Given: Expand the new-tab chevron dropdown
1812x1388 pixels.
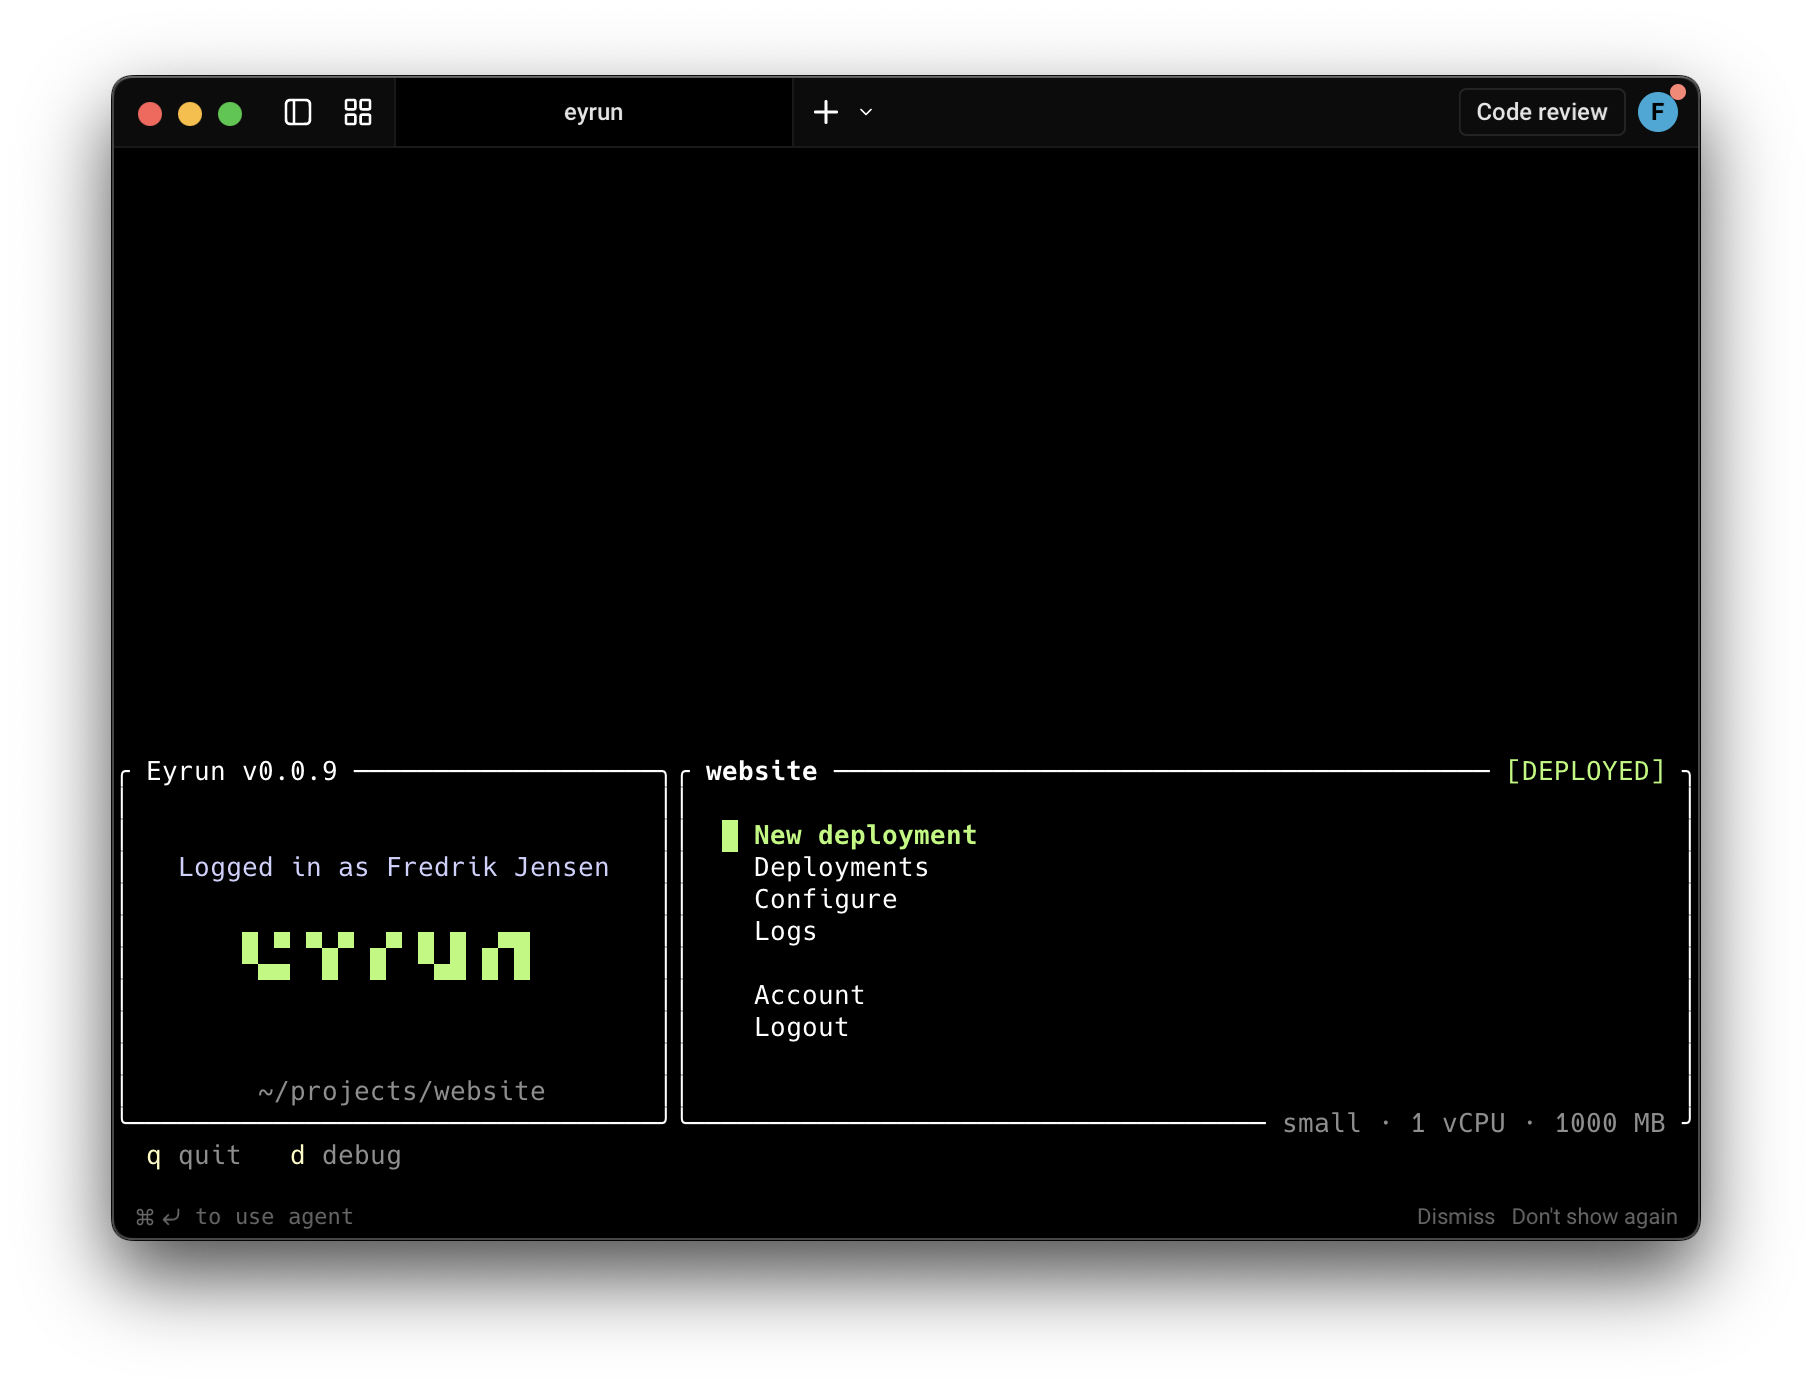Looking at the screenshot, I should point(865,113).
